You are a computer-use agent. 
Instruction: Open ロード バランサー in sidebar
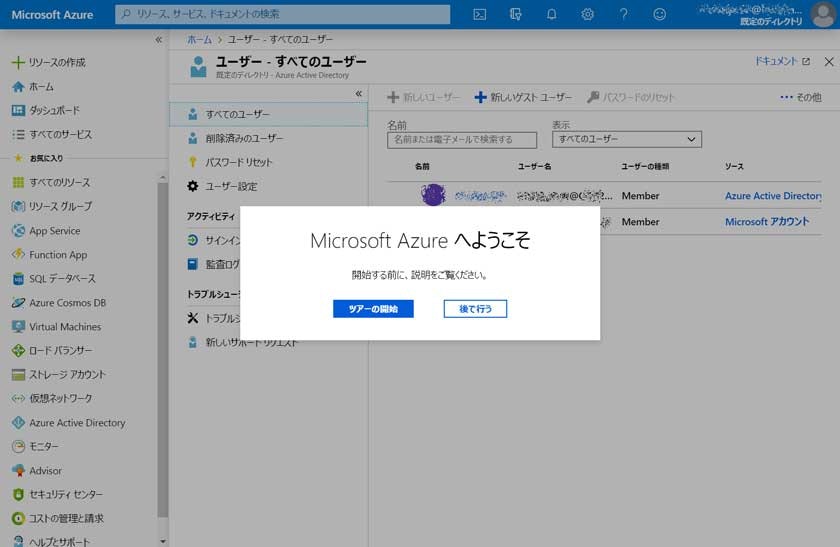pos(61,350)
